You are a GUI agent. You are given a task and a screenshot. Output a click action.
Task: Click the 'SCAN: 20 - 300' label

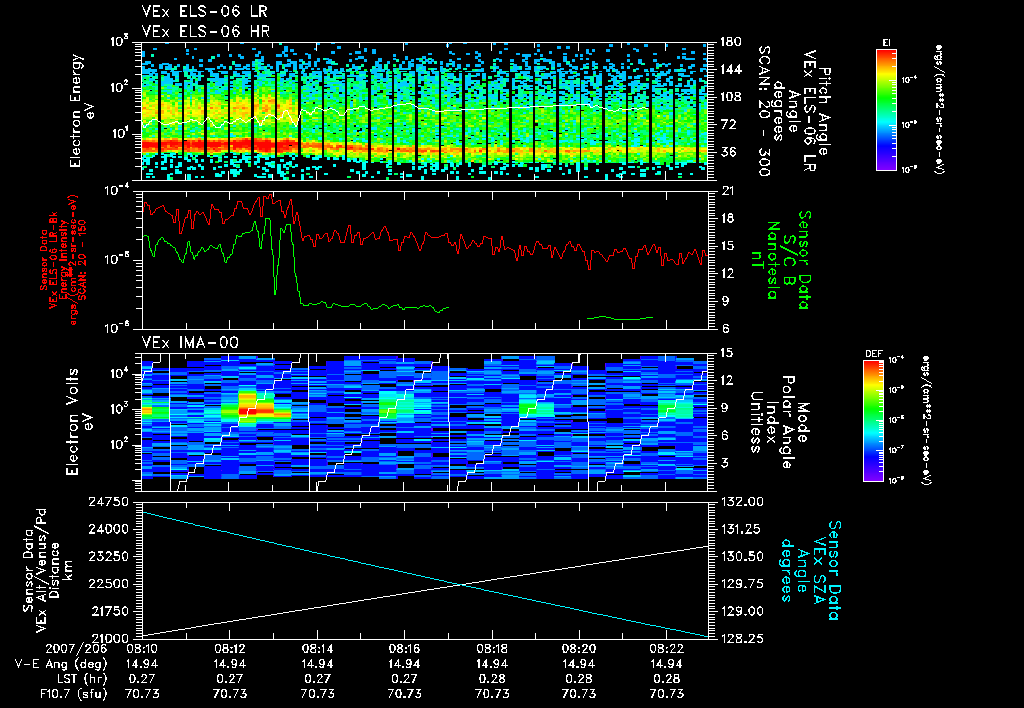pos(764,111)
